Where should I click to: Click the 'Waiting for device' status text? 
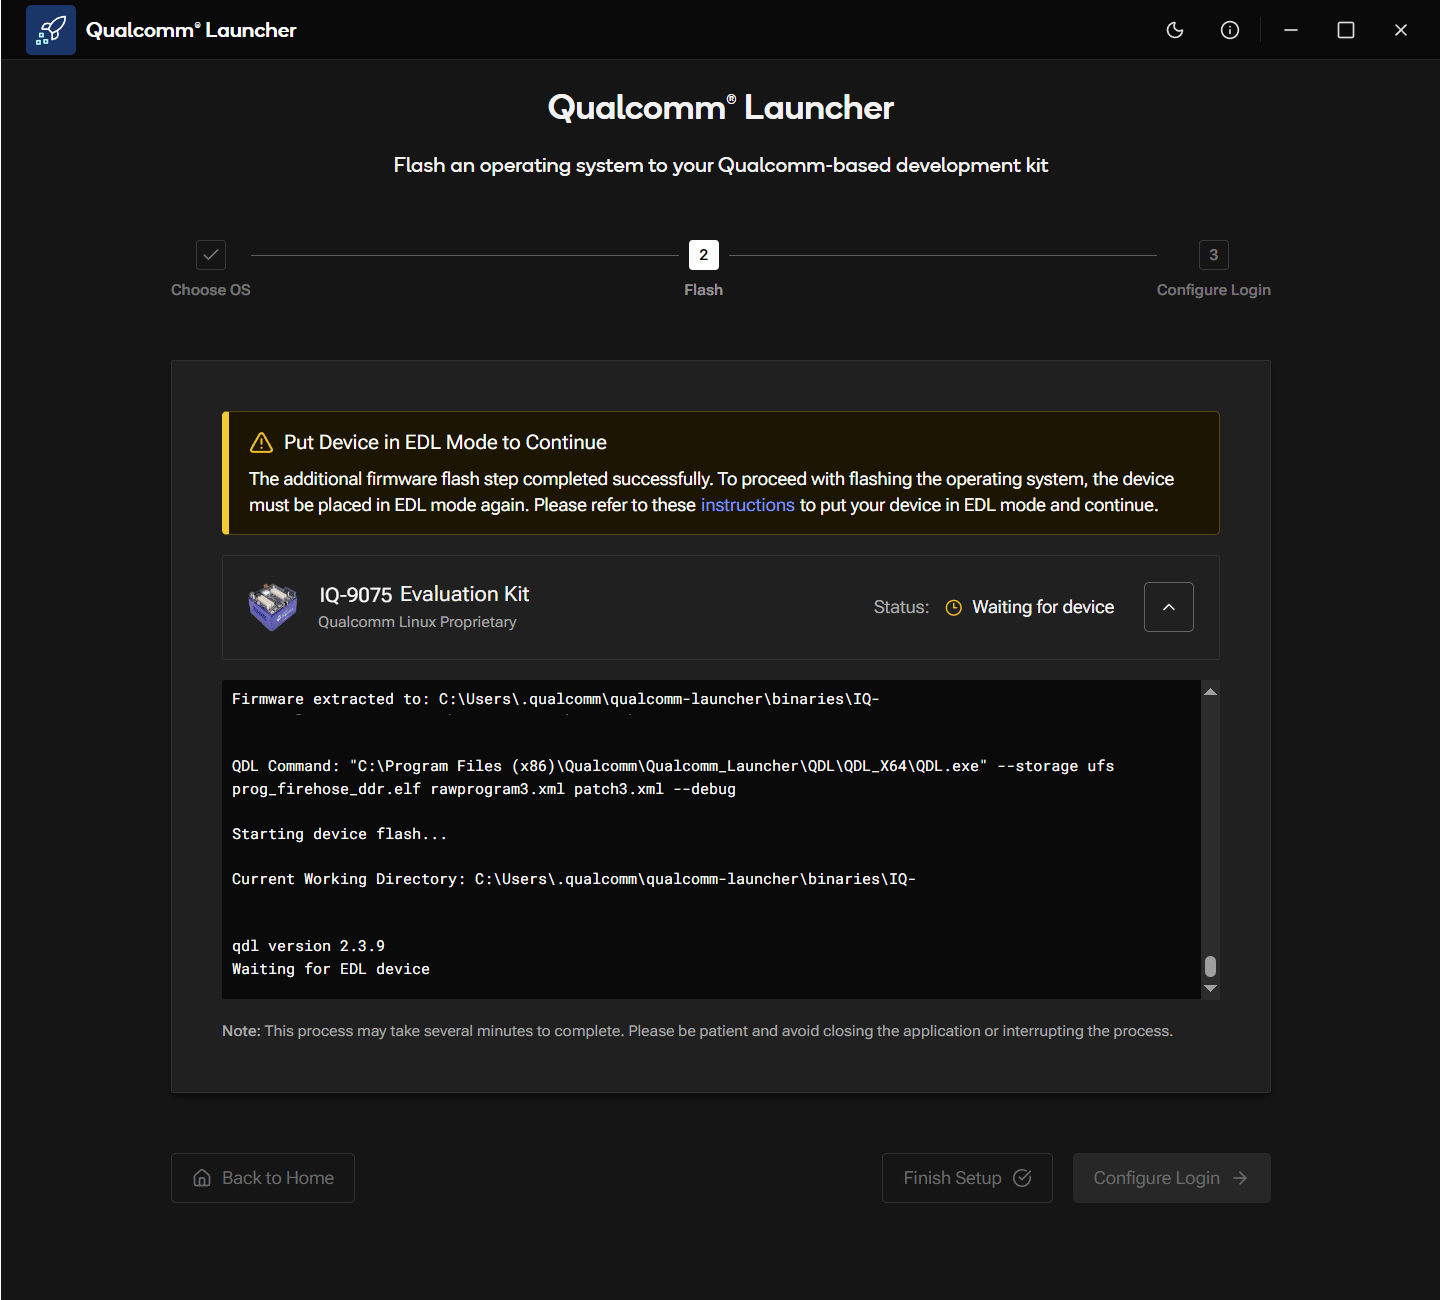click(1043, 607)
